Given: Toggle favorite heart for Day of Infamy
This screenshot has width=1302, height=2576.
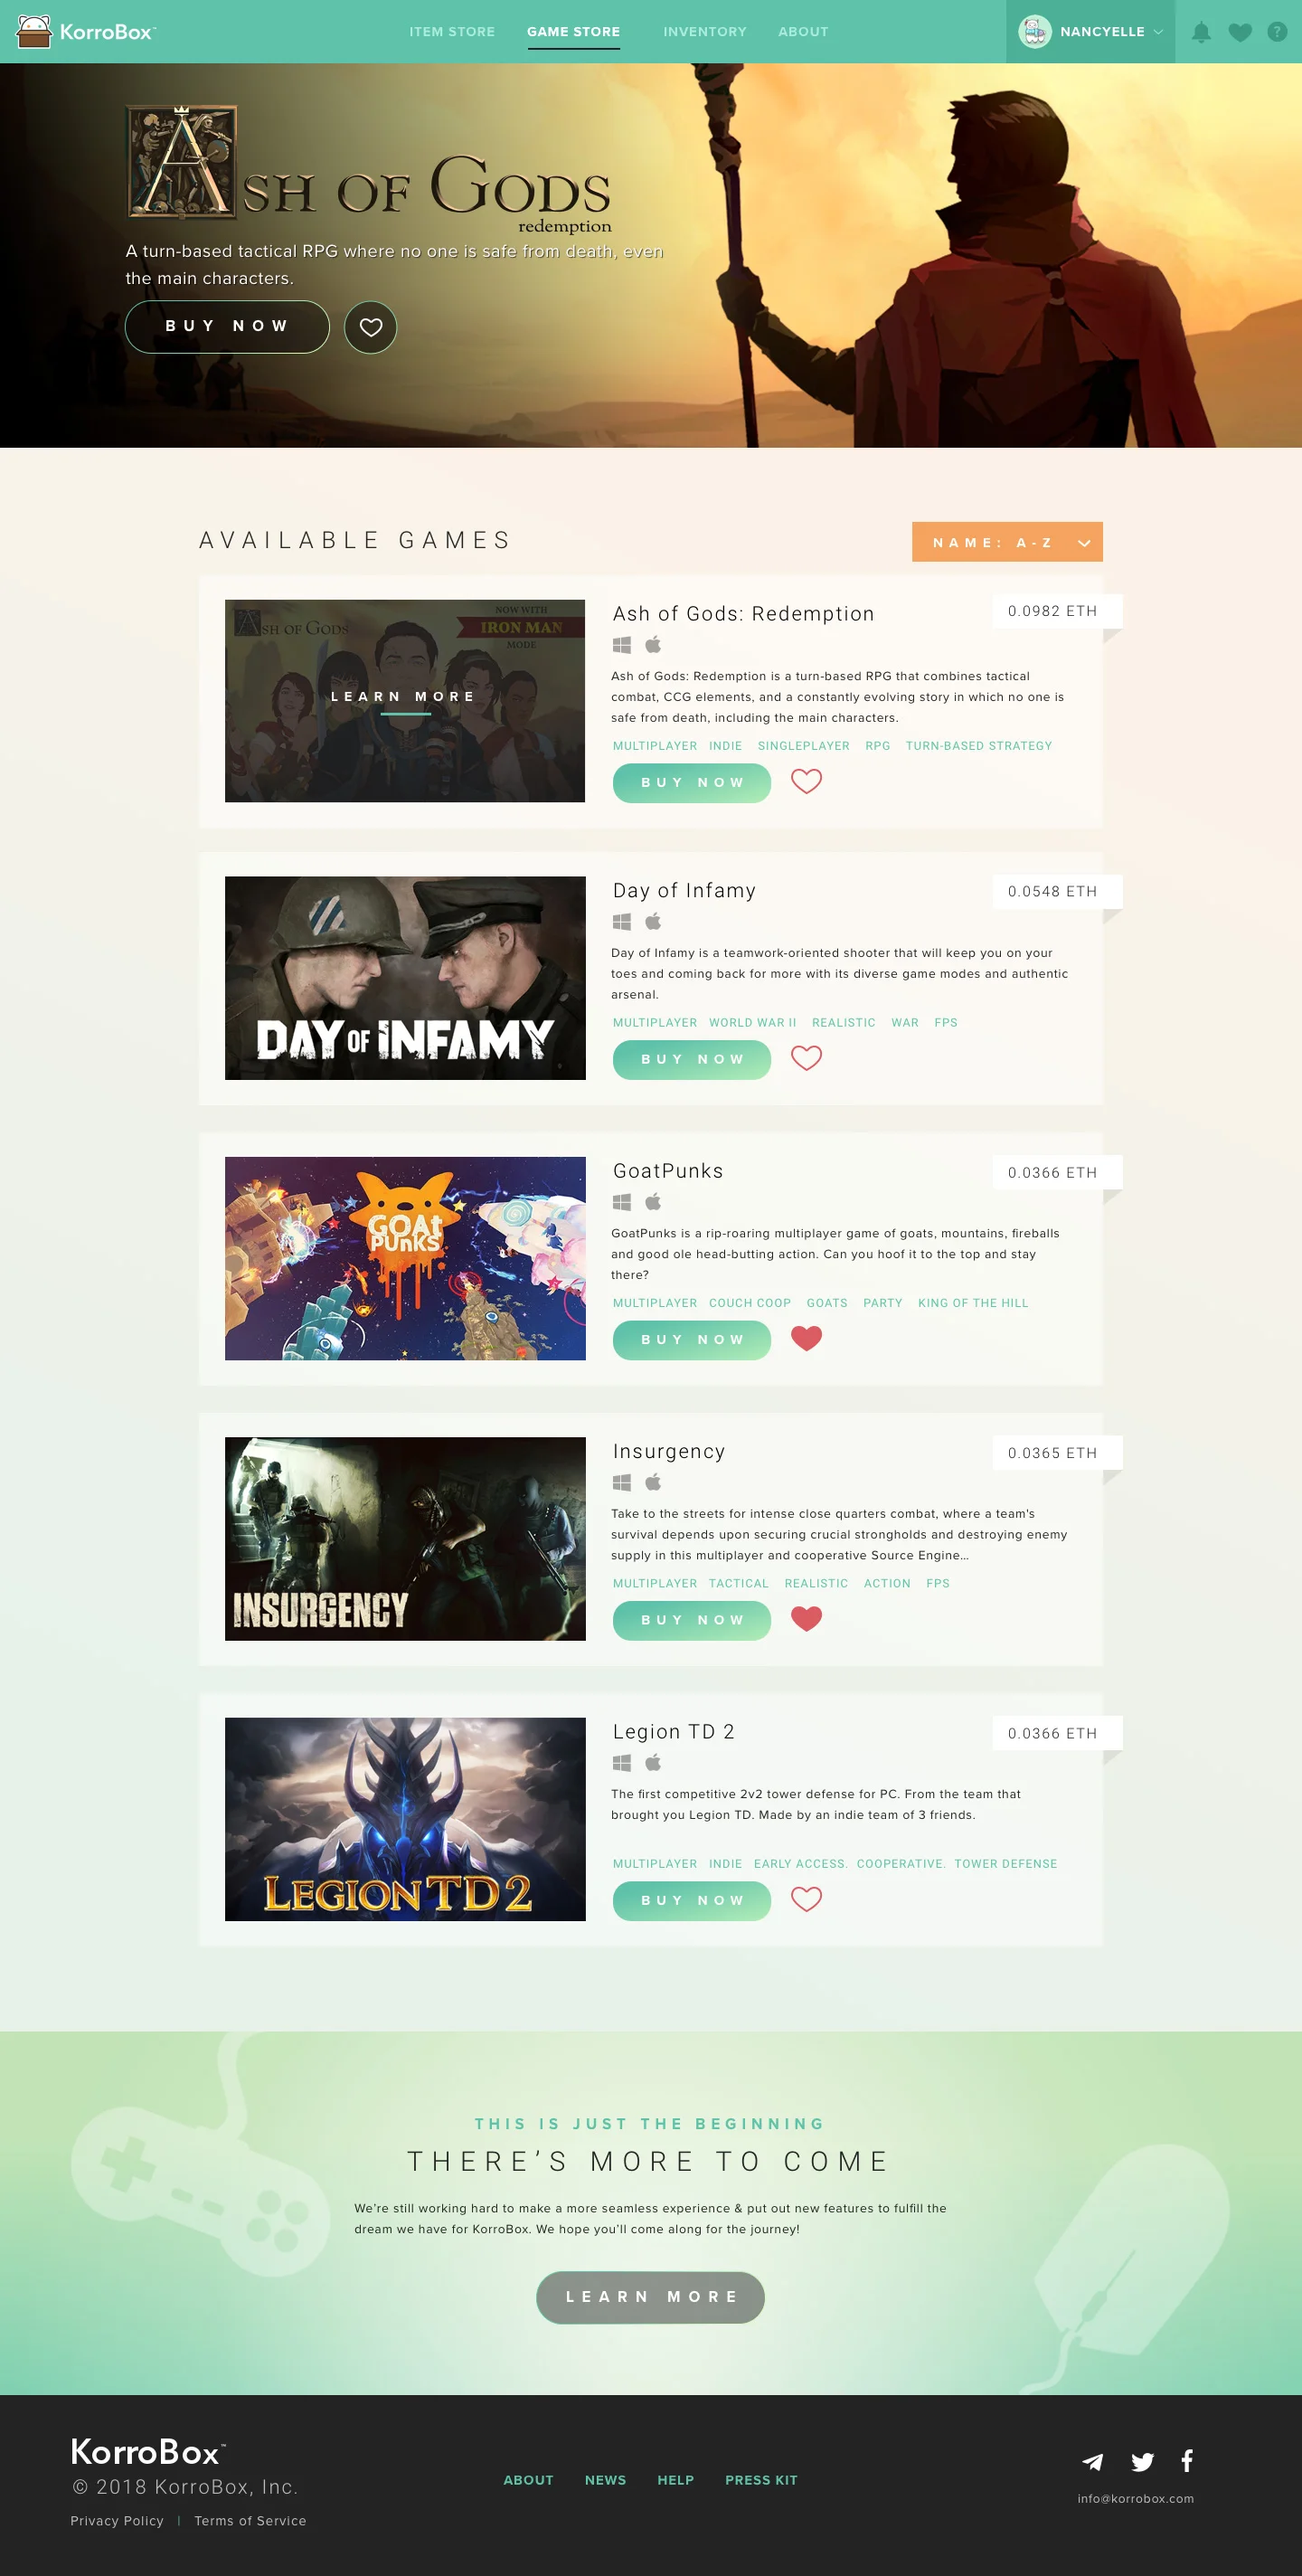Looking at the screenshot, I should click(x=806, y=1058).
